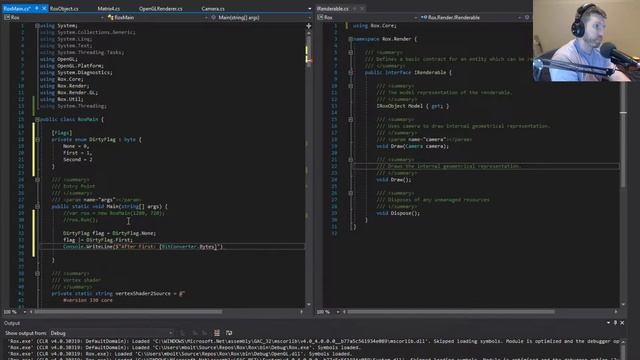Close the IRenderable.cs tab
Screen dimensions: 640x360
click(x=362, y=9)
